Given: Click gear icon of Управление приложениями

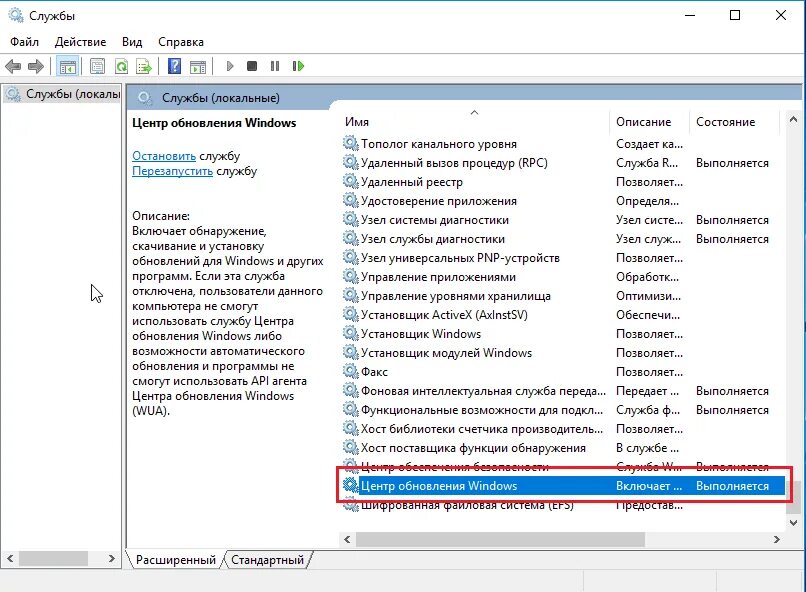Looking at the screenshot, I should pos(351,276).
